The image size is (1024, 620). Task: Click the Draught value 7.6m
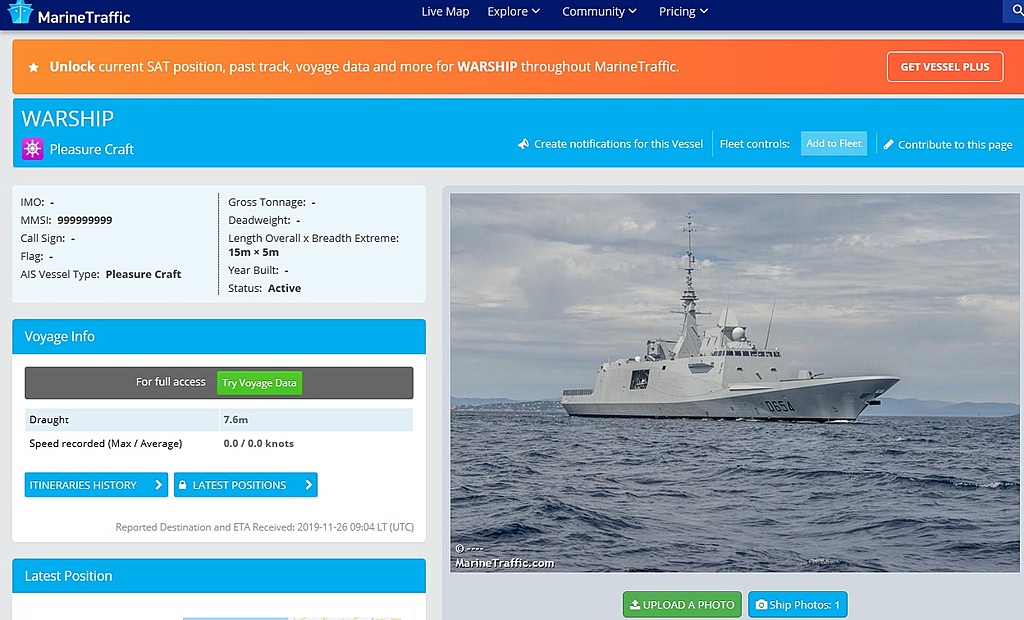coord(236,419)
